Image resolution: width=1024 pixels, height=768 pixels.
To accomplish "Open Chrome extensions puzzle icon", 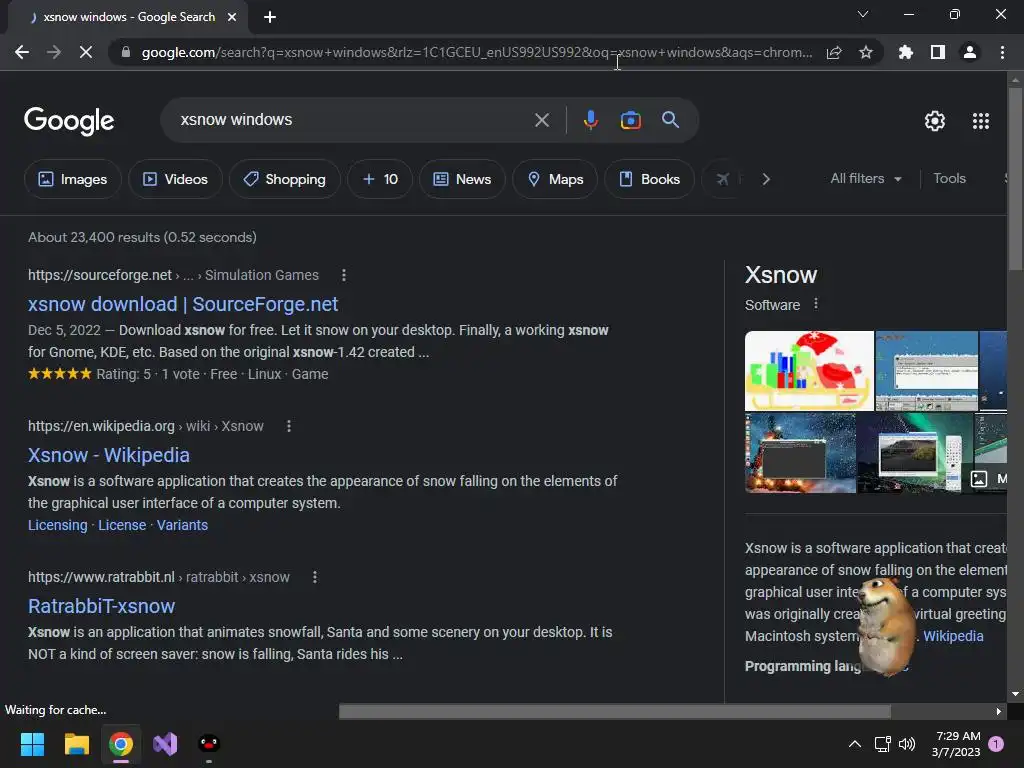I will click(x=905, y=52).
